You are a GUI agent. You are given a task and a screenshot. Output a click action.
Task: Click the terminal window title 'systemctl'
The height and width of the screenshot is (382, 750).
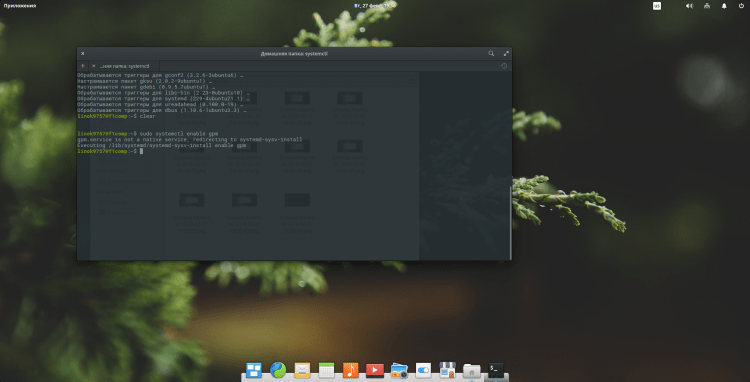pos(294,54)
